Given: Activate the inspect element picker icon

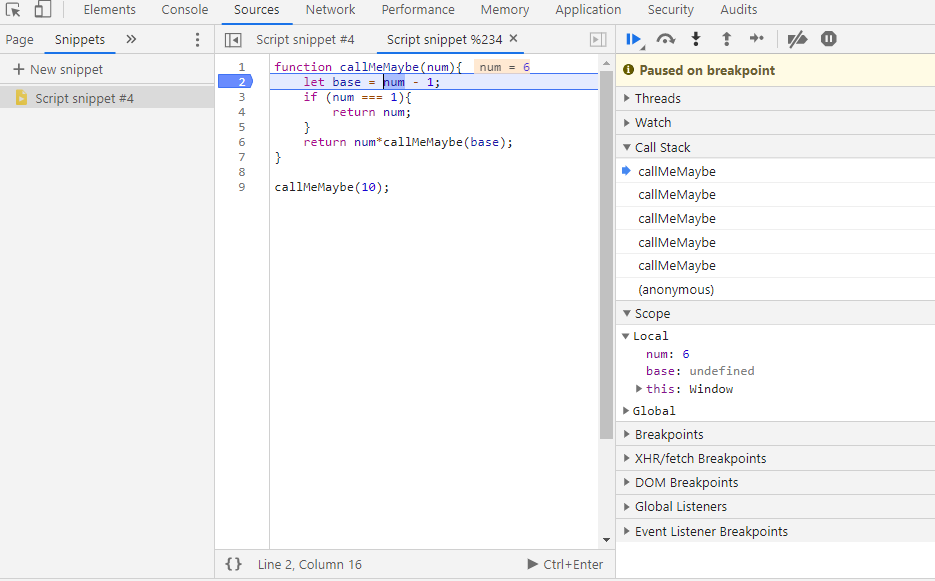Looking at the screenshot, I should click(13, 10).
